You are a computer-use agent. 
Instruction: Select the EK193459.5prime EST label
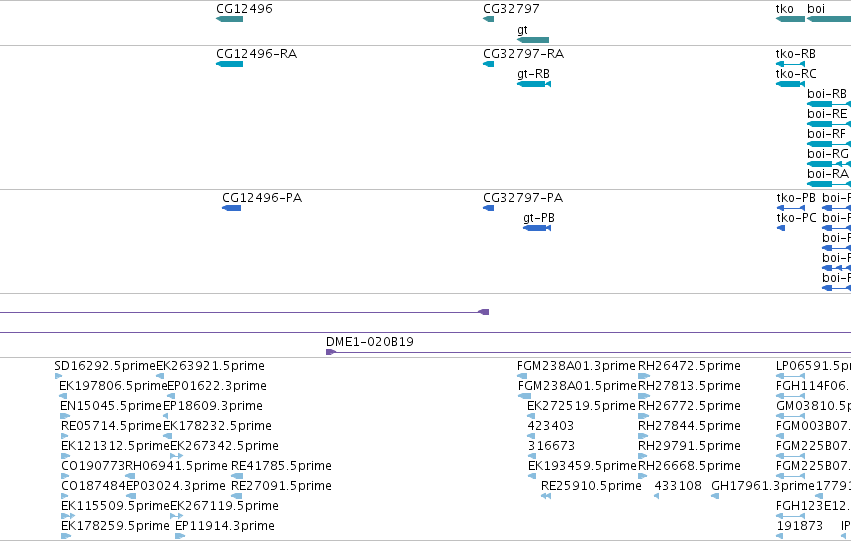point(582,466)
